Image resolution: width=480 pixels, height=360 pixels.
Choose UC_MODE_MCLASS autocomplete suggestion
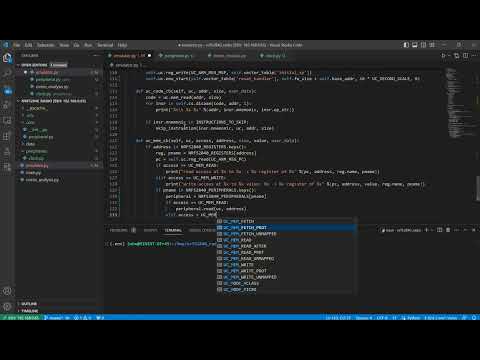287,283
